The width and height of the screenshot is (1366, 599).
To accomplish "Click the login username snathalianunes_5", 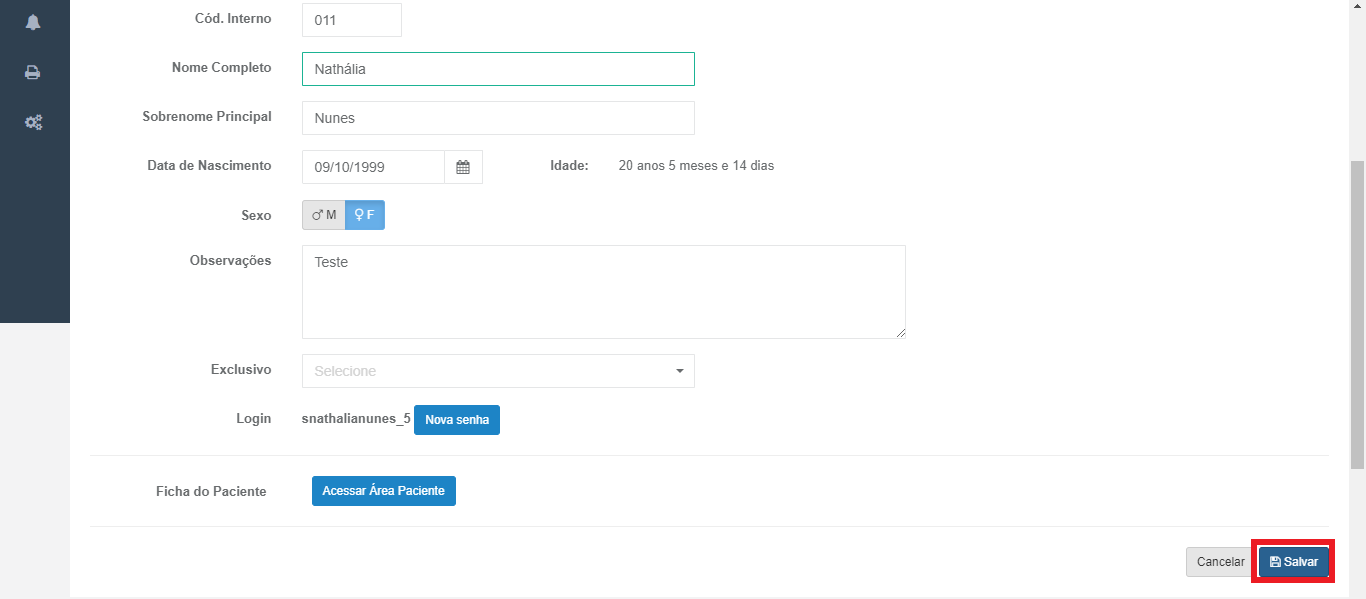I will [x=356, y=419].
